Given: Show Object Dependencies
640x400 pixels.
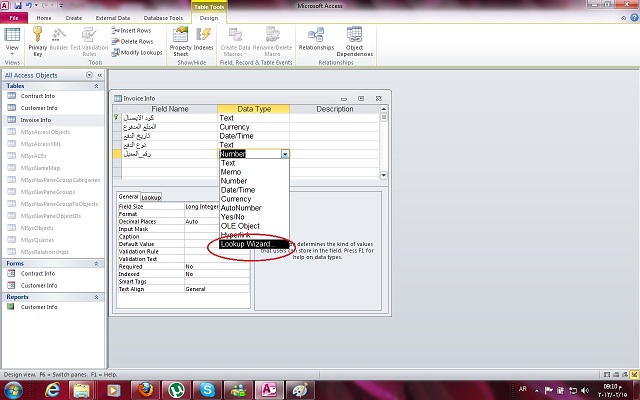Looking at the screenshot, I should (354, 41).
